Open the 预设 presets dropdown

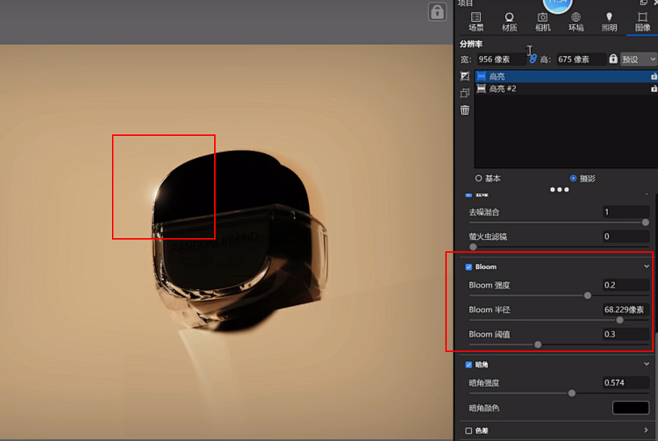tap(638, 60)
